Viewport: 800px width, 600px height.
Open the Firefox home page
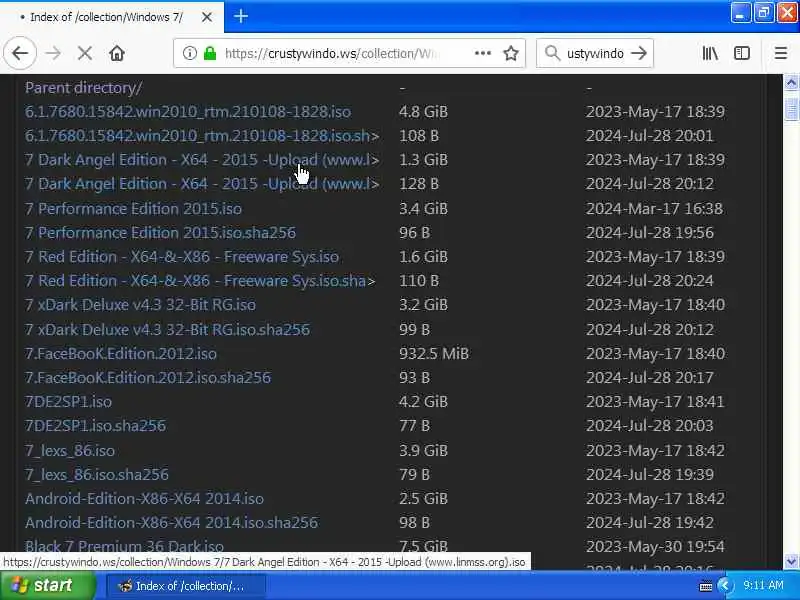click(117, 53)
